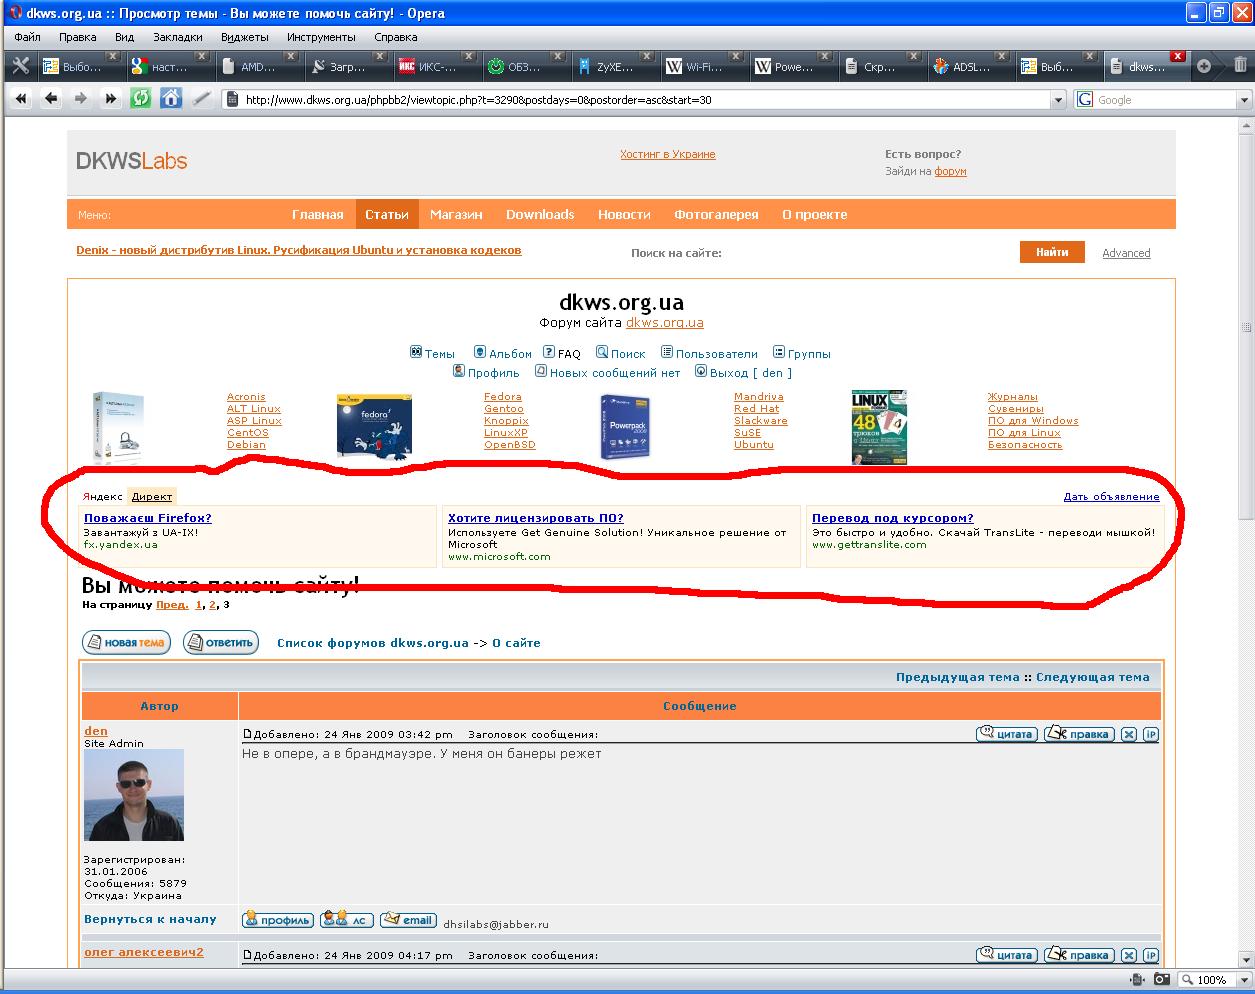Edit den's post with правка button
Image resolution: width=1255 pixels, height=994 pixels.
[x=1079, y=734]
